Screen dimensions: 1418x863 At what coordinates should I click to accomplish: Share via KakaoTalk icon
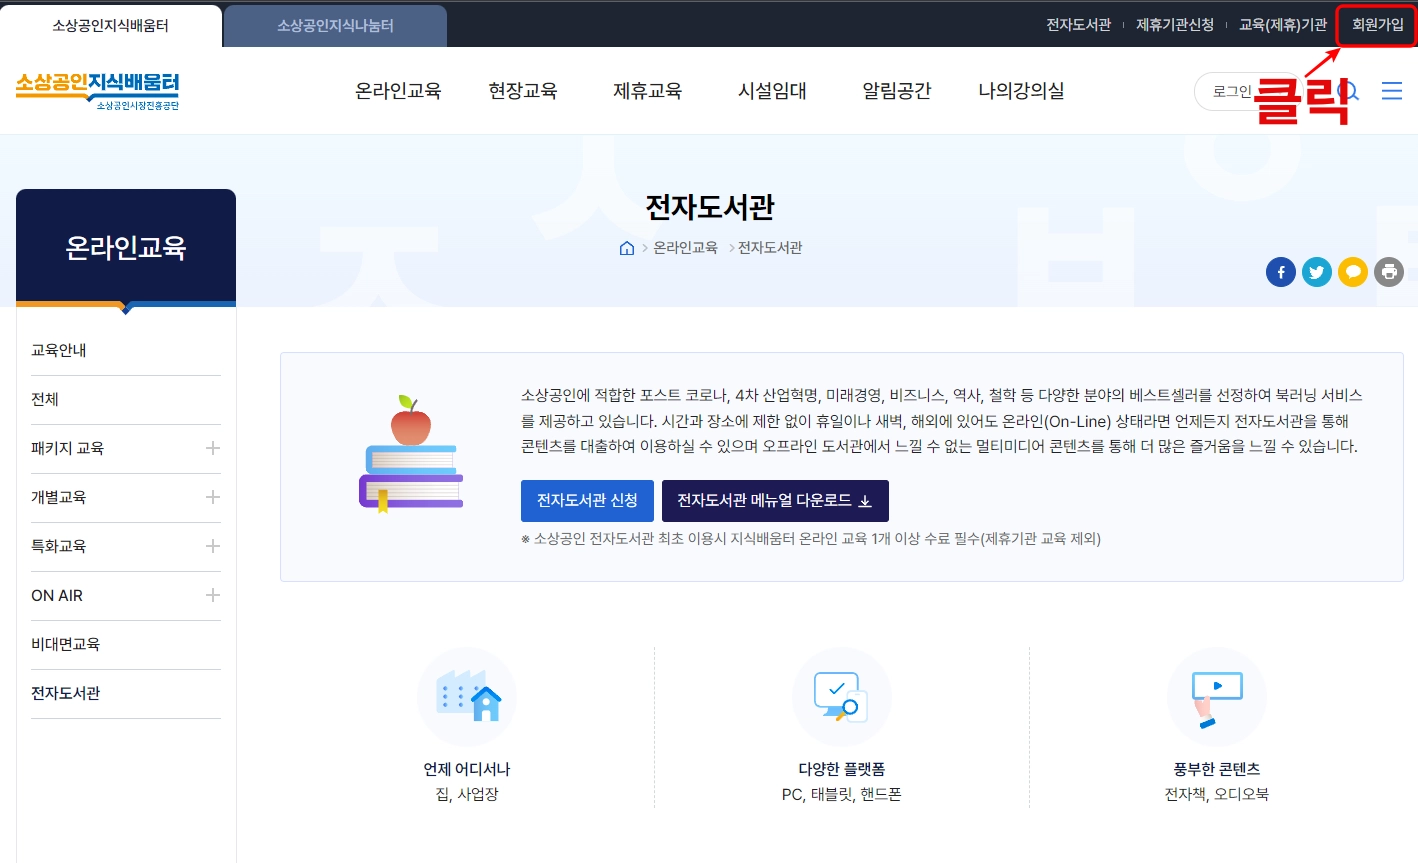click(x=1353, y=271)
